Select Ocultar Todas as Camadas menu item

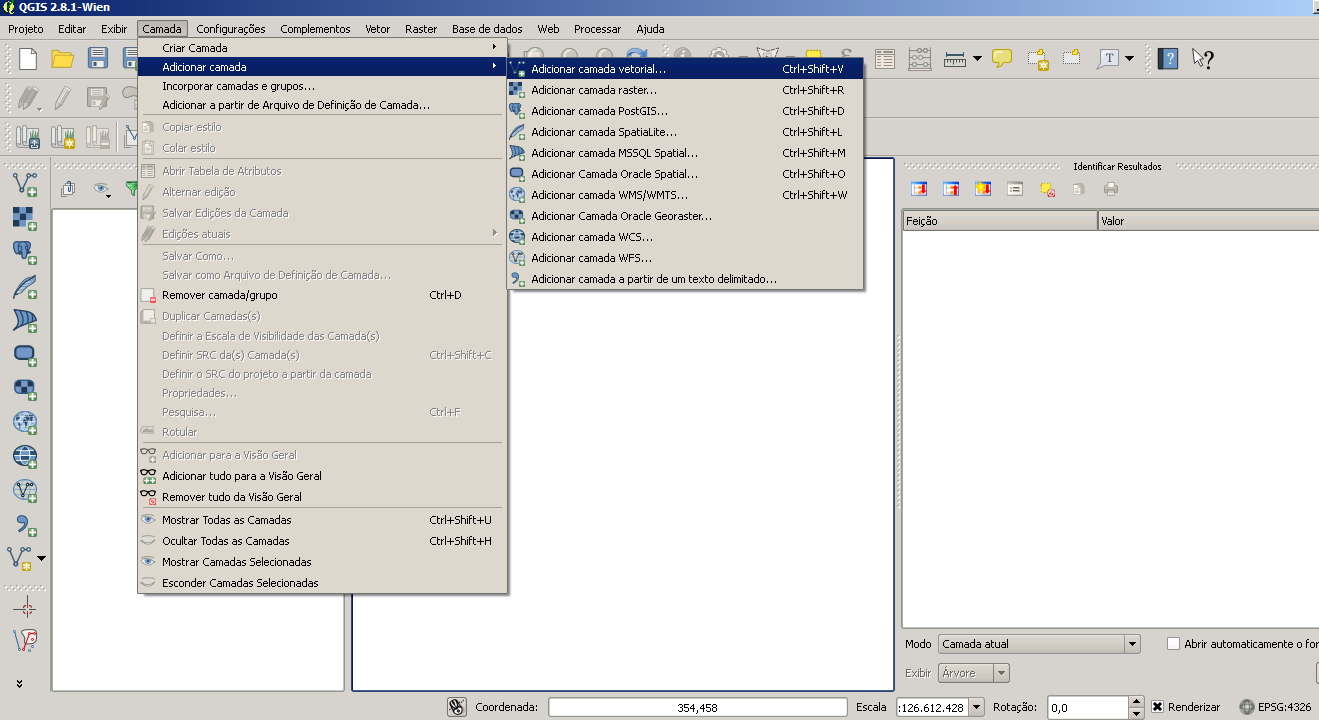click(x=323, y=541)
